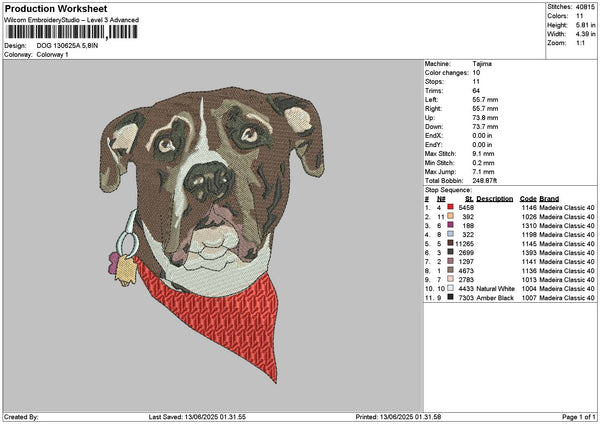600x424 pixels.
Task: Choose the light blue swatch in stop 4
Action: (x=450, y=234)
